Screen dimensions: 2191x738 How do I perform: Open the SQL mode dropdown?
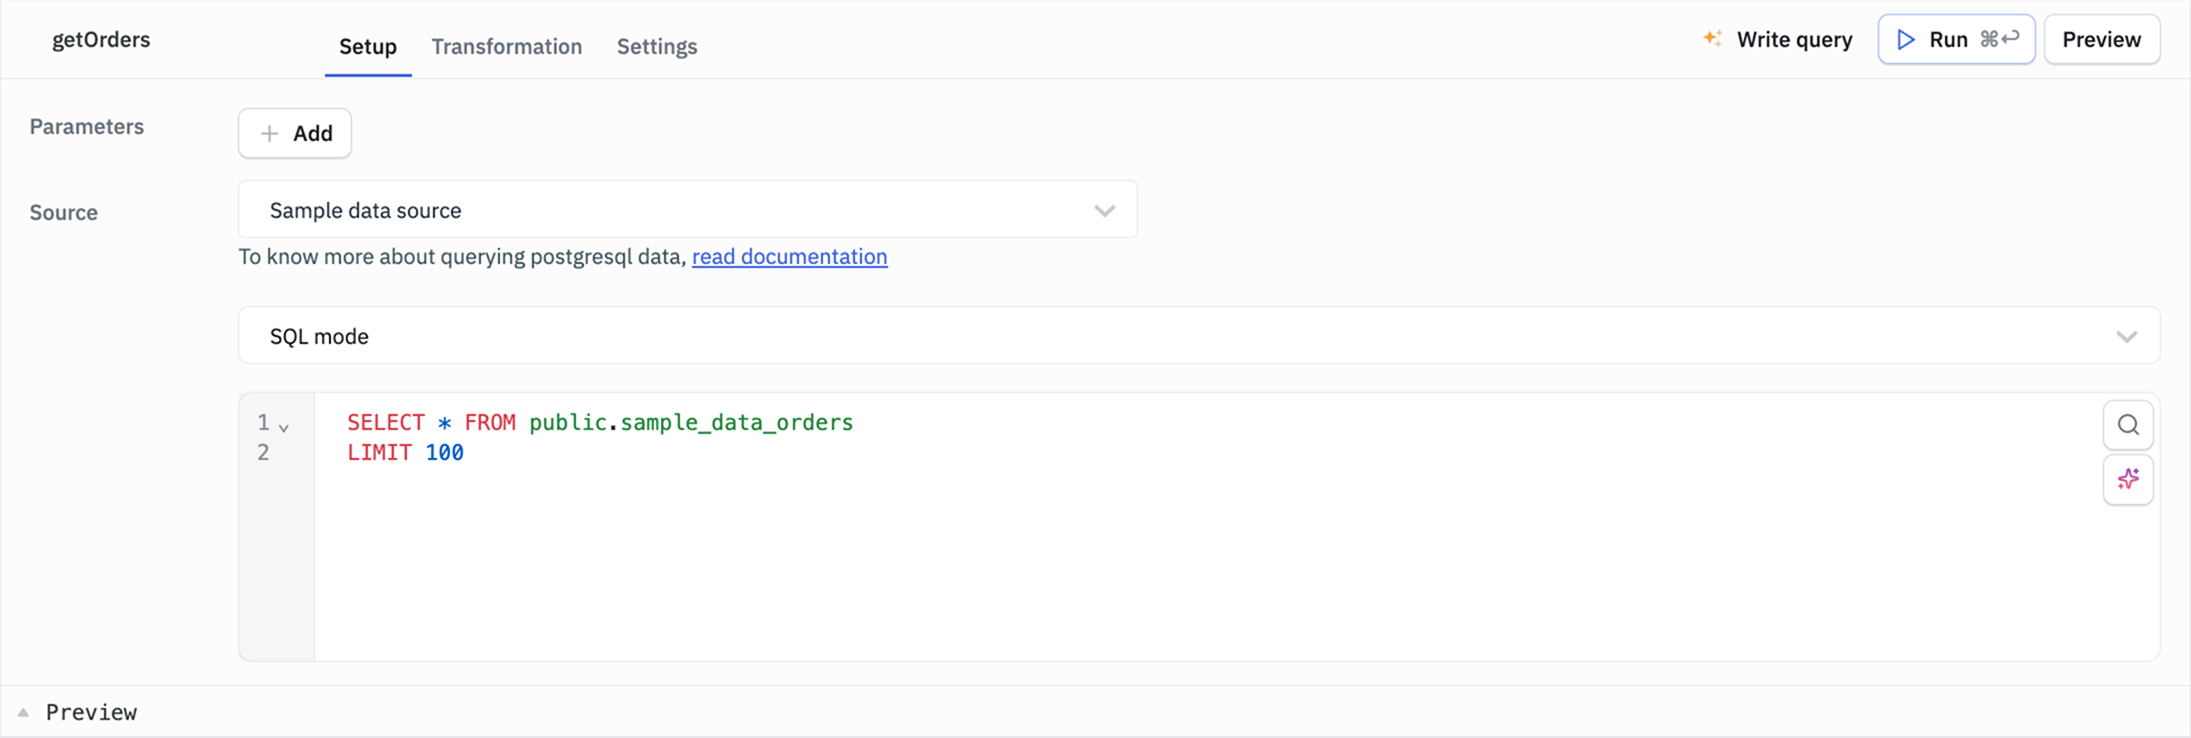[x=1198, y=336]
